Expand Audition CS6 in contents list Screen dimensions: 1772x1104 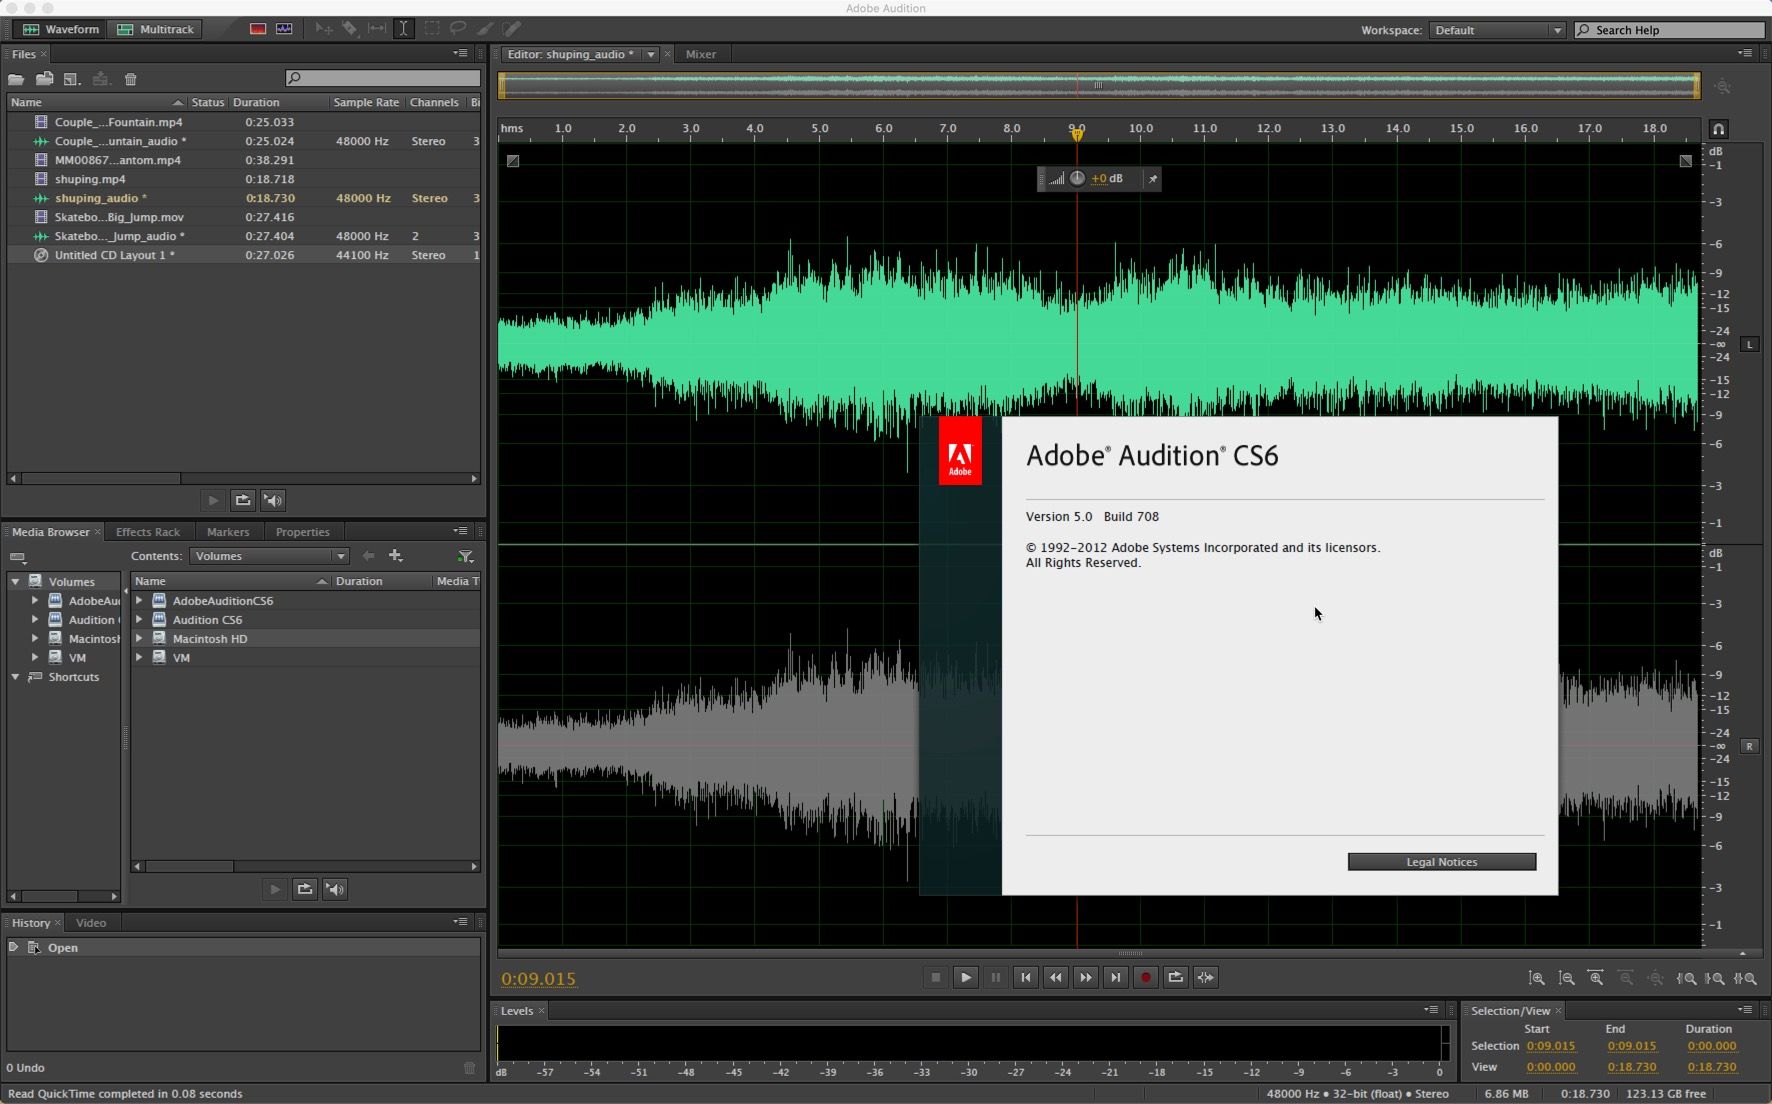139,619
